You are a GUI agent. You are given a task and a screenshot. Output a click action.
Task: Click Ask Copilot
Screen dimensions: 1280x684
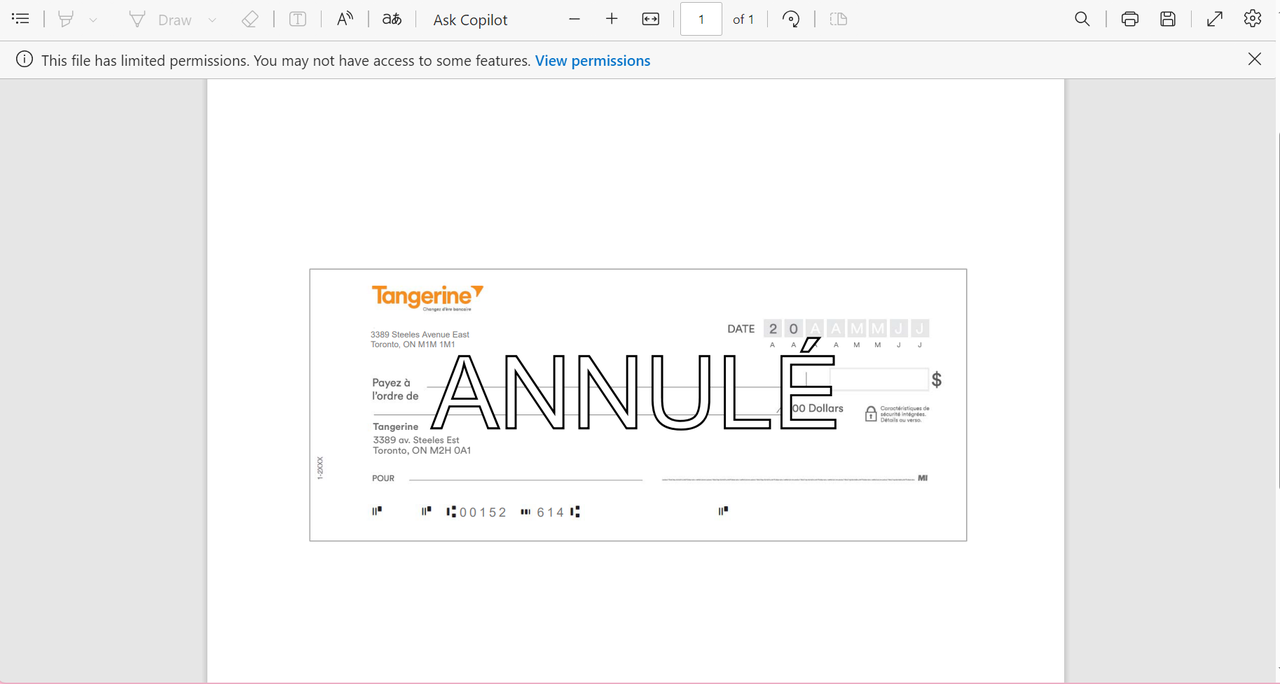click(470, 20)
